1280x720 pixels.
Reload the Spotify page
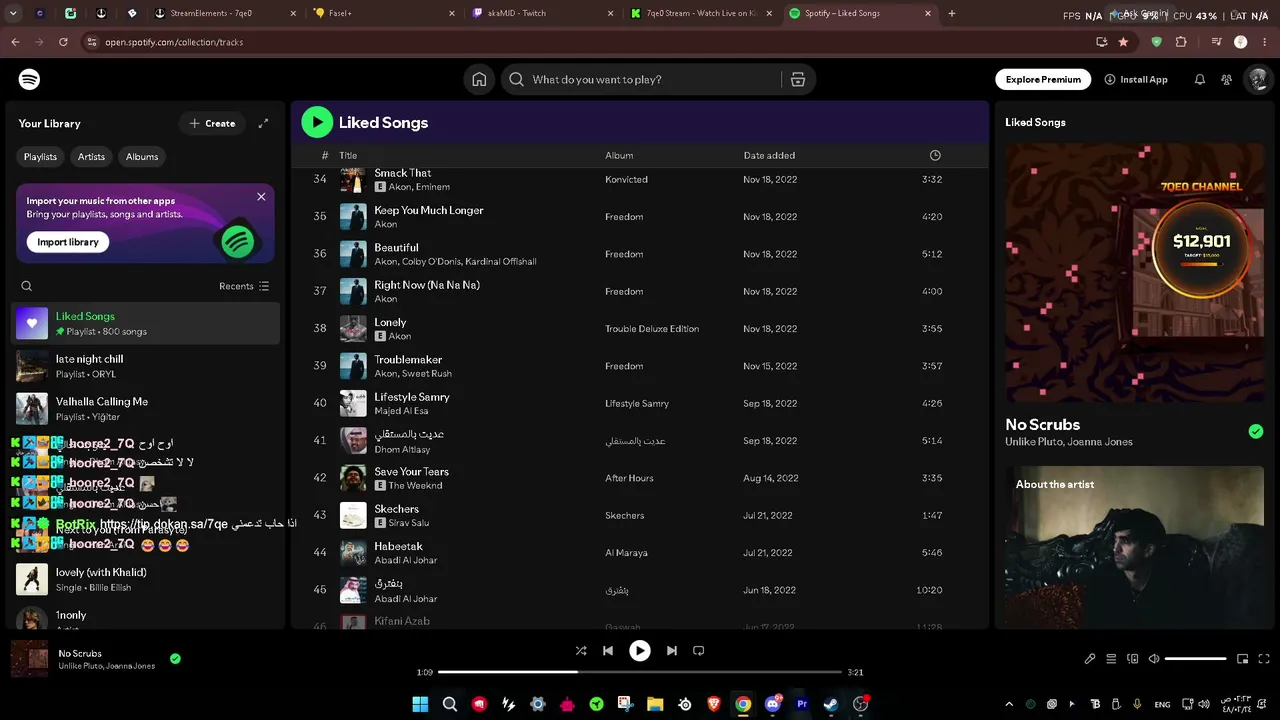pyautogui.click(x=63, y=42)
